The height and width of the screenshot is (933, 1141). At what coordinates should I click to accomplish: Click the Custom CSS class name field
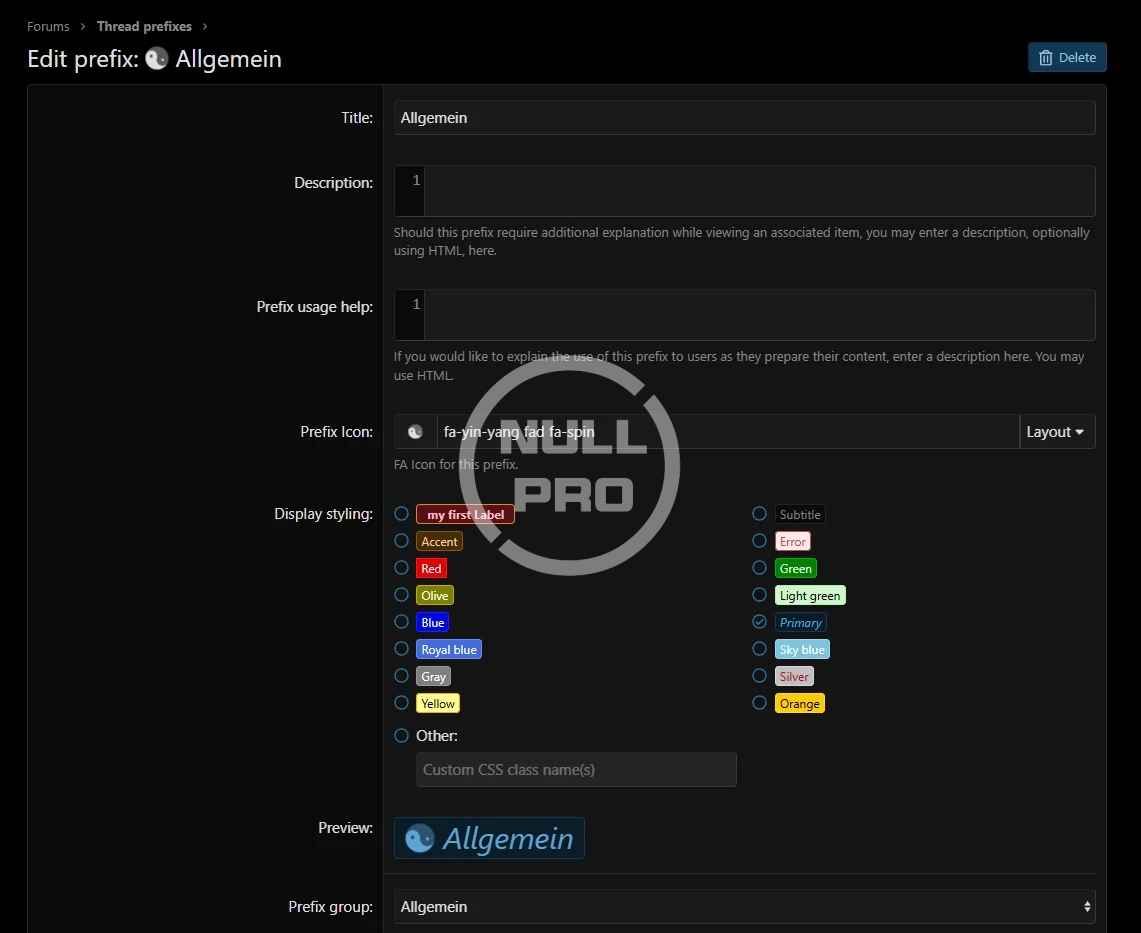pyautogui.click(x=576, y=770)
